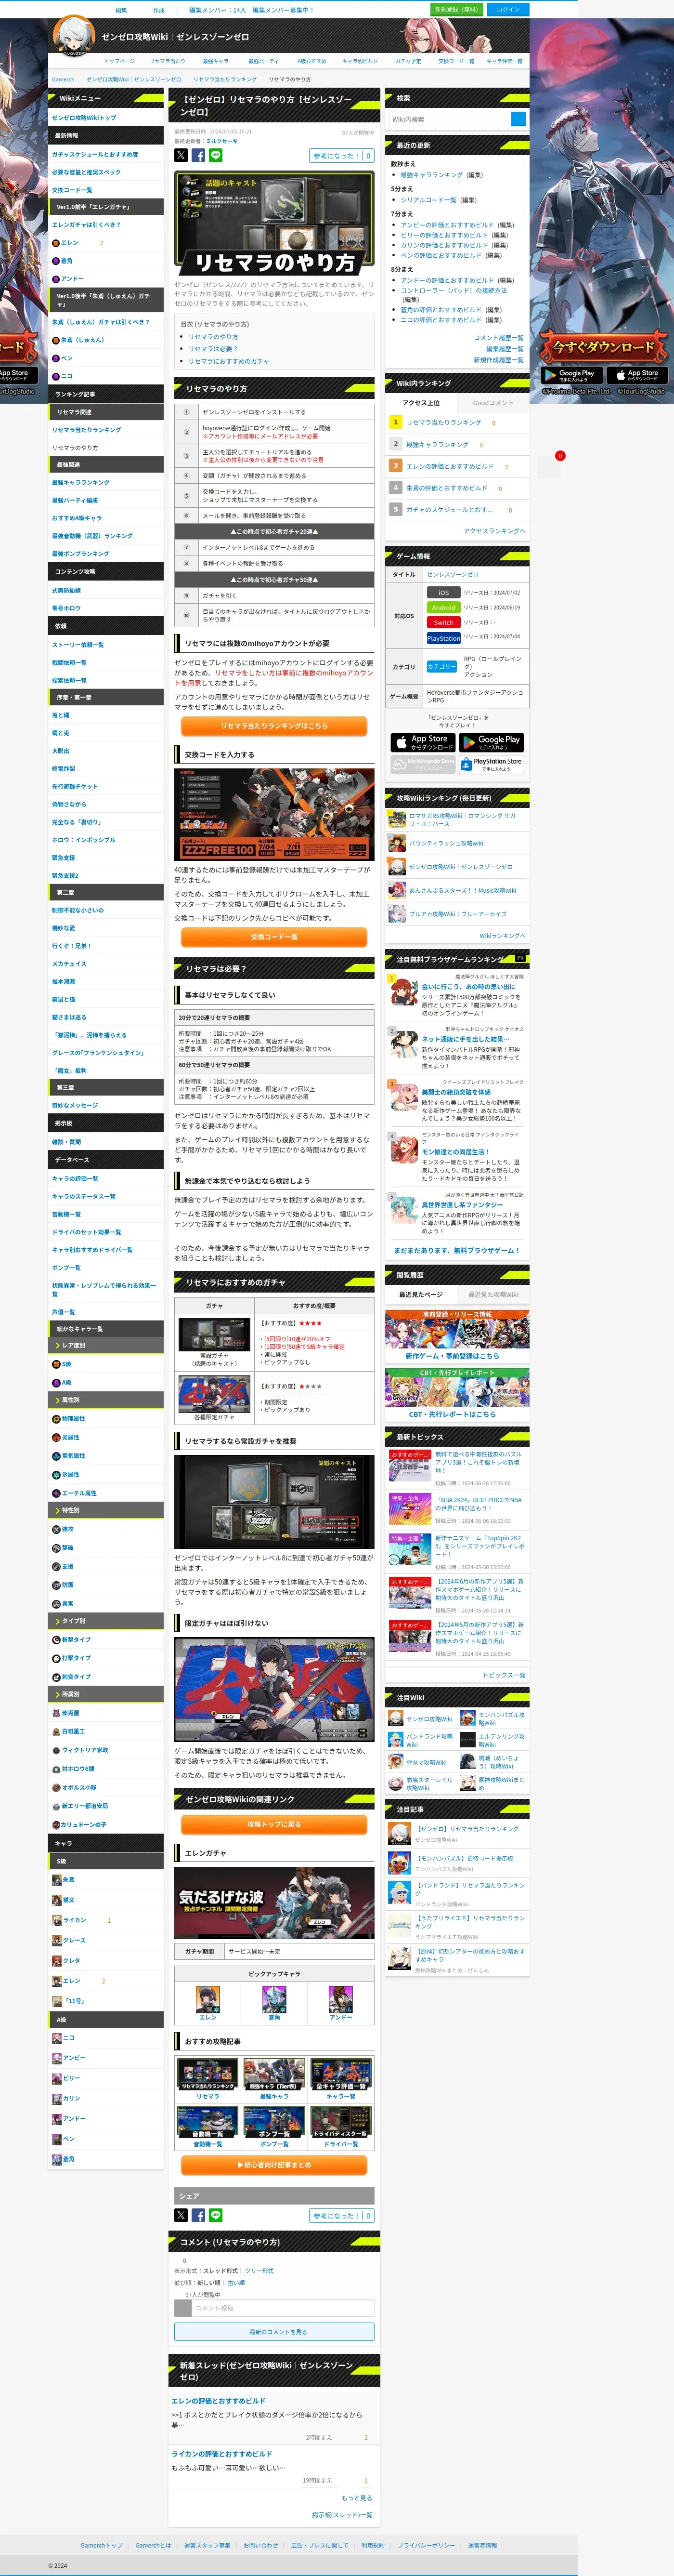Click the App Store download badge in game info
This screenshot has width=674, height=2576.
click(x=422, y=742)
